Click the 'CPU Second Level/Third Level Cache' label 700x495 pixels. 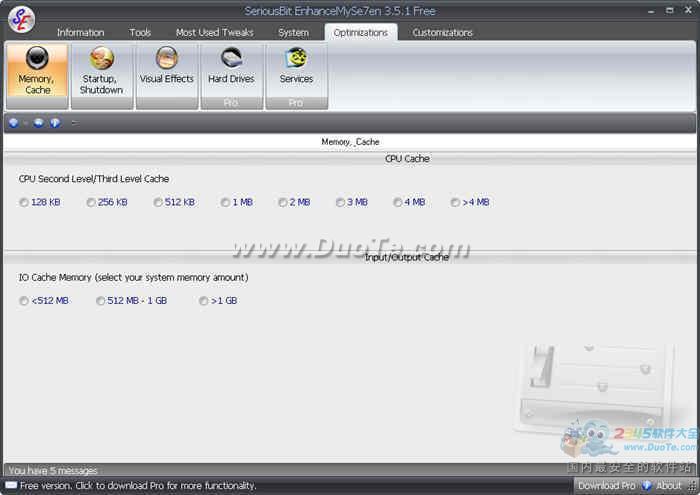(x=94, y=179)
